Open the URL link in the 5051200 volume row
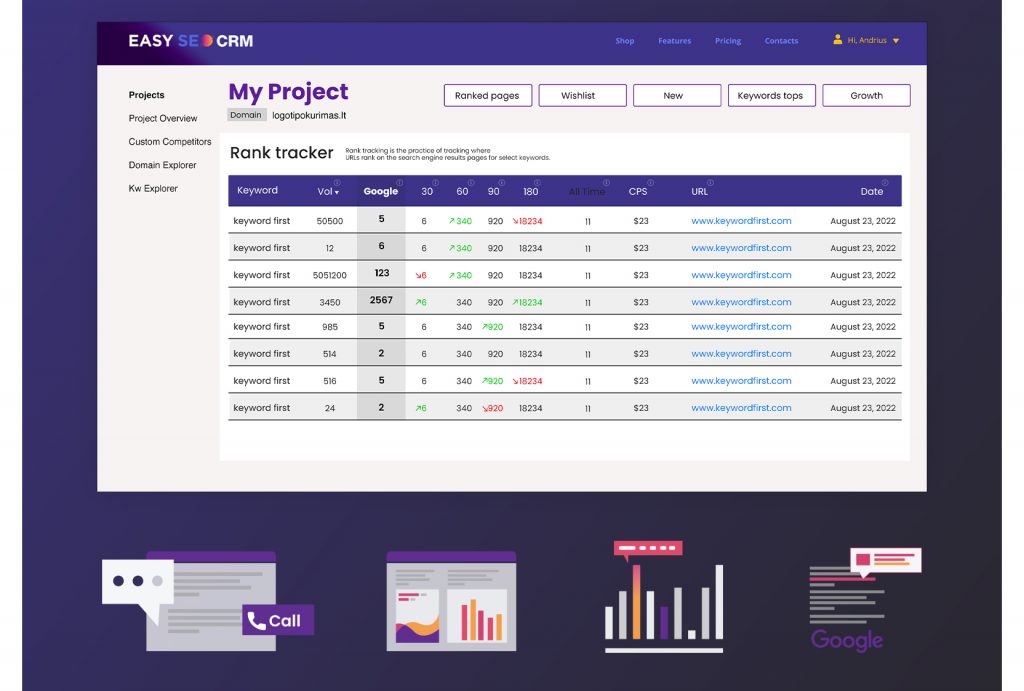Screen dimensions: 1024x691 pyautogui.click(x=741, y=275)
